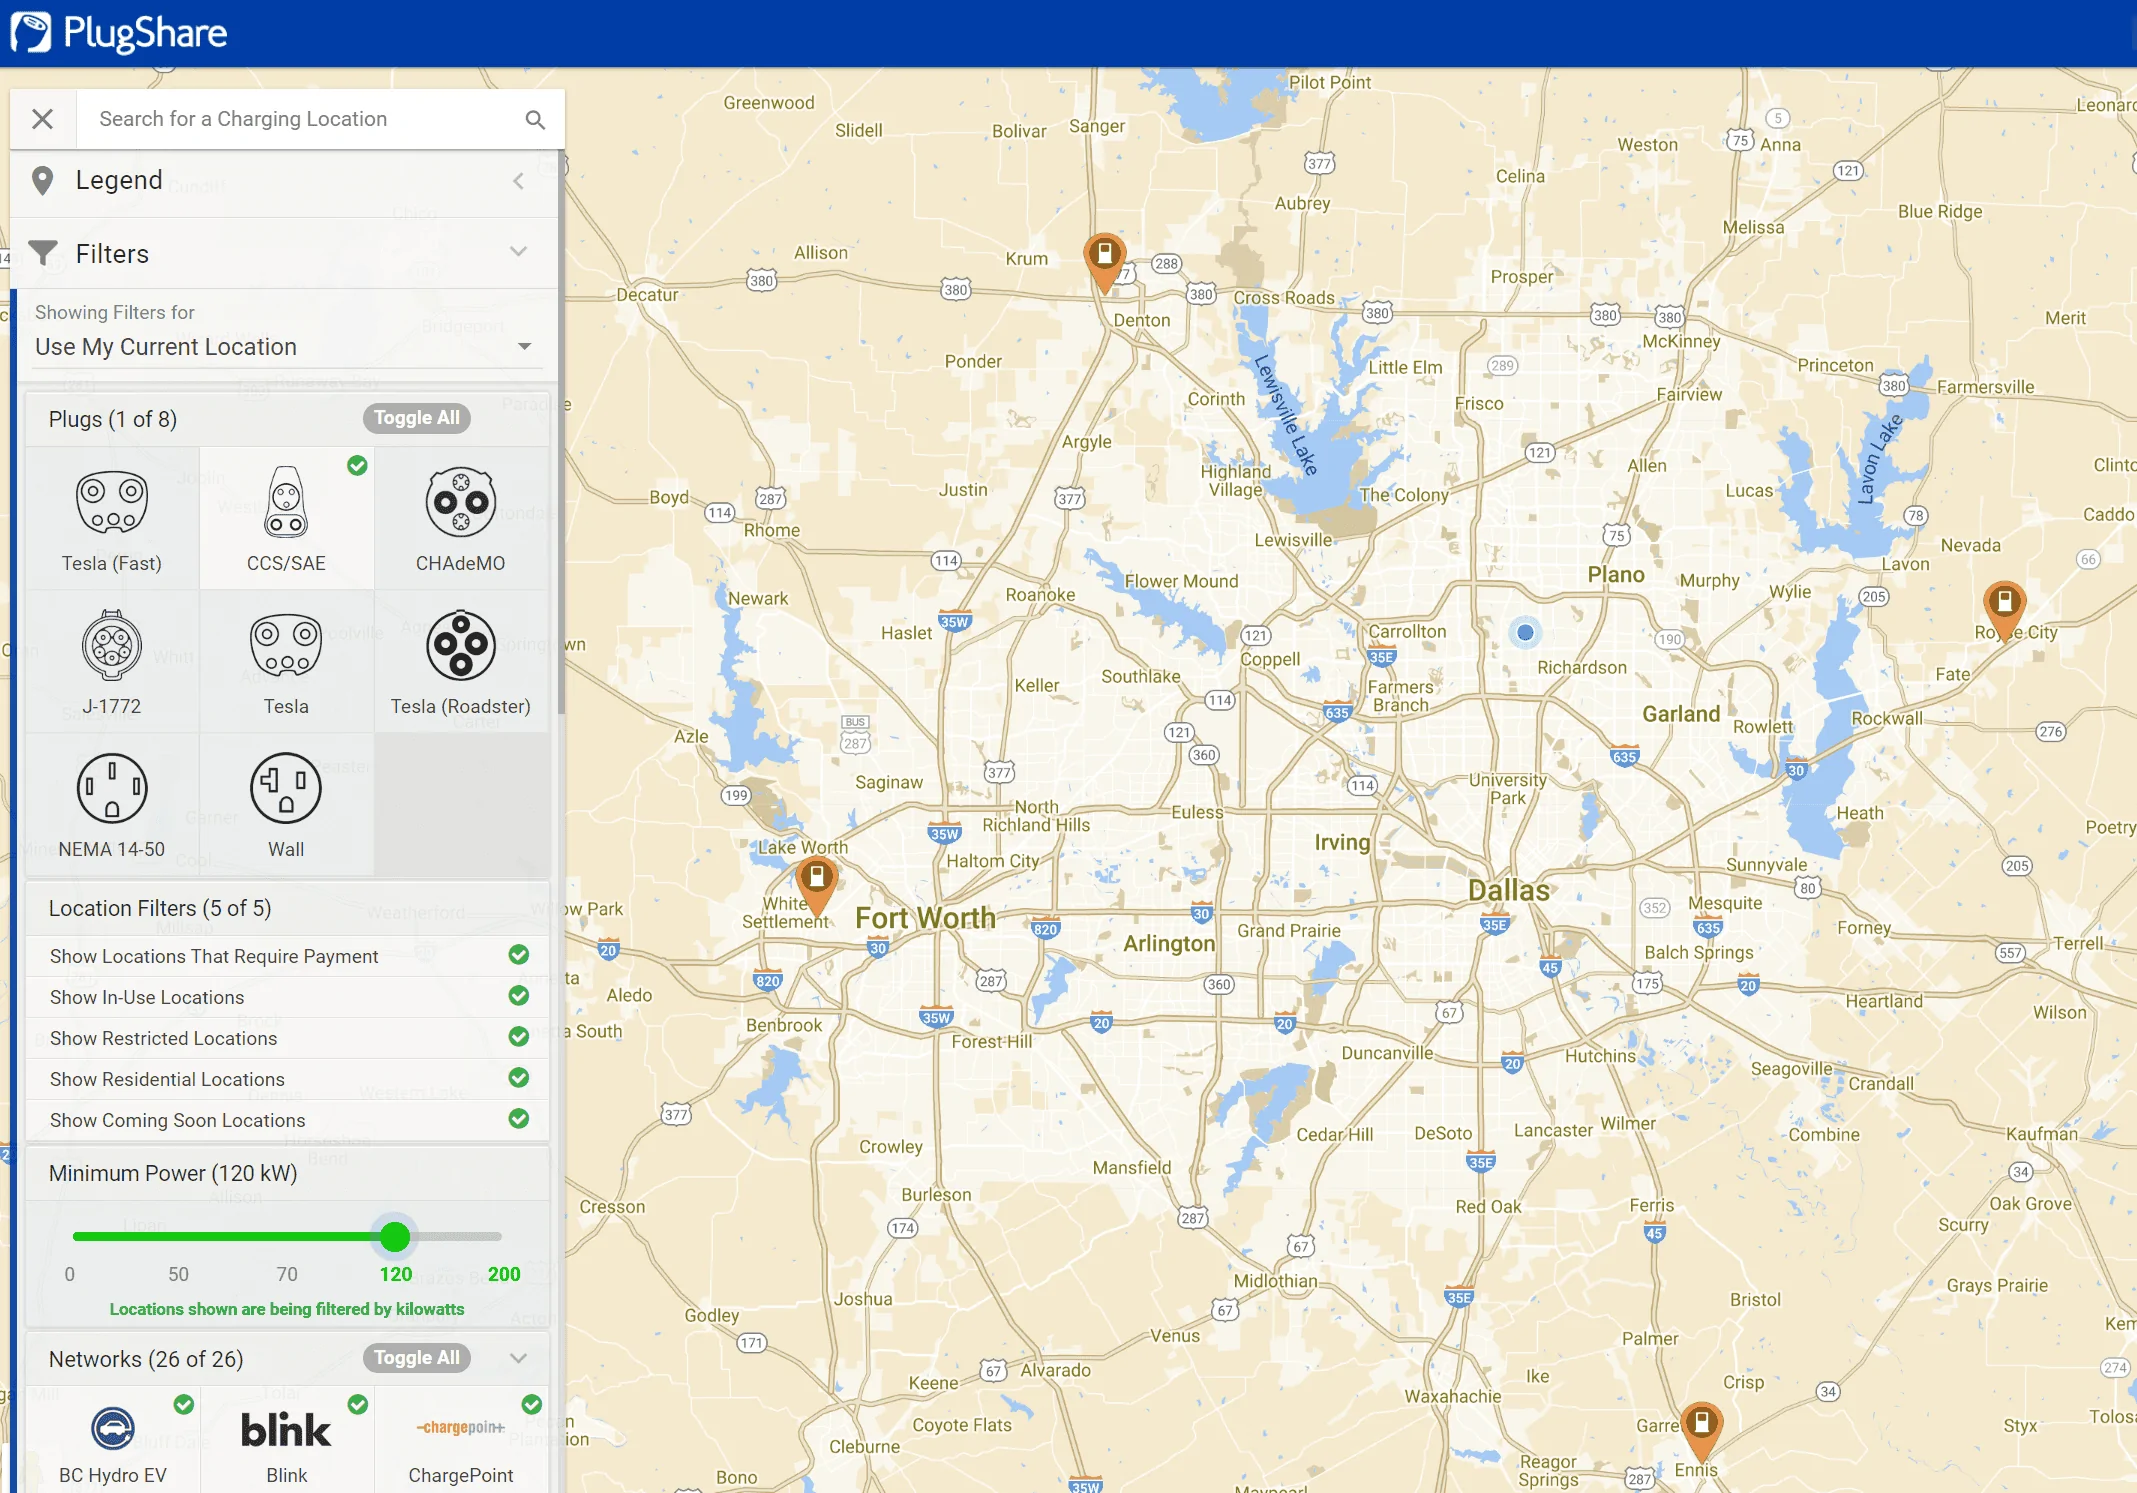Viewport: 2137px width, 1493px height.
Task: Open the charger pin near White Settlement
Action: click(x=817, y=885)
